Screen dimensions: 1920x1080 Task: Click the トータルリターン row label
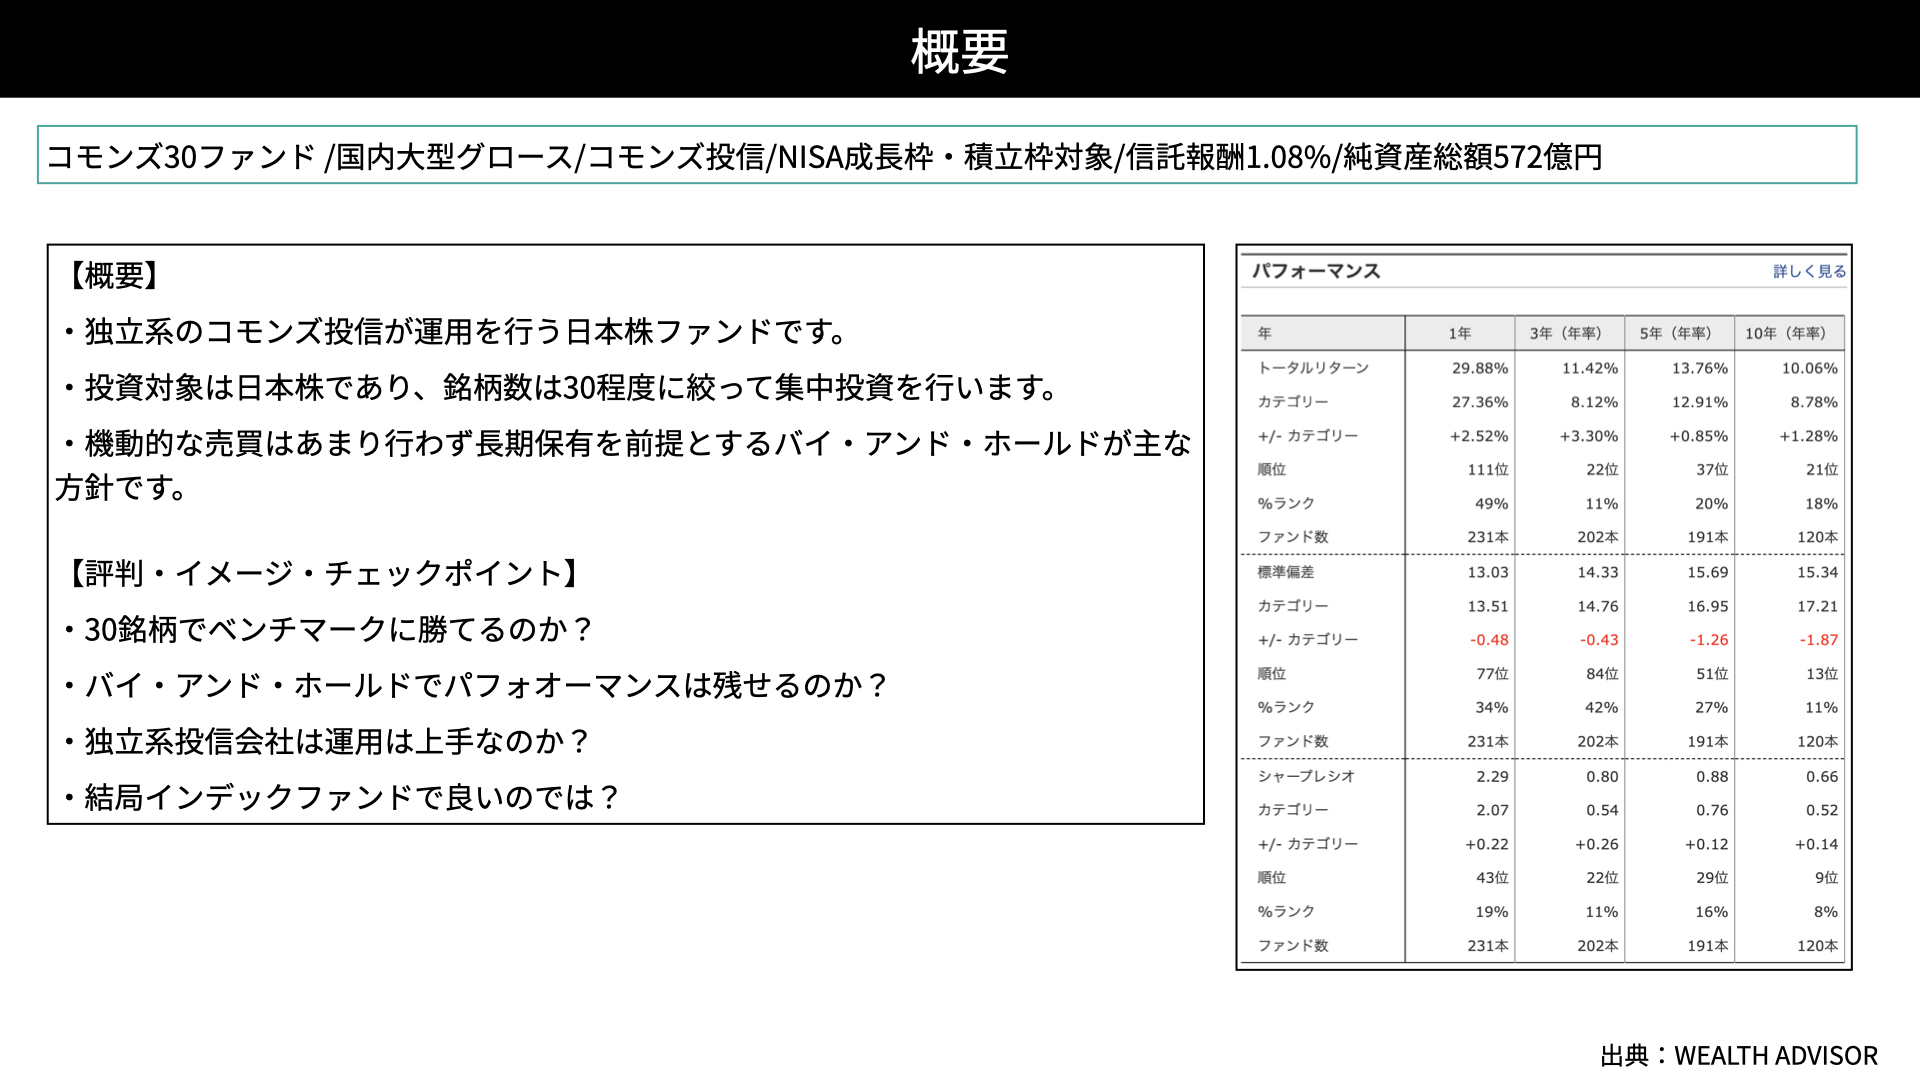1313,368
